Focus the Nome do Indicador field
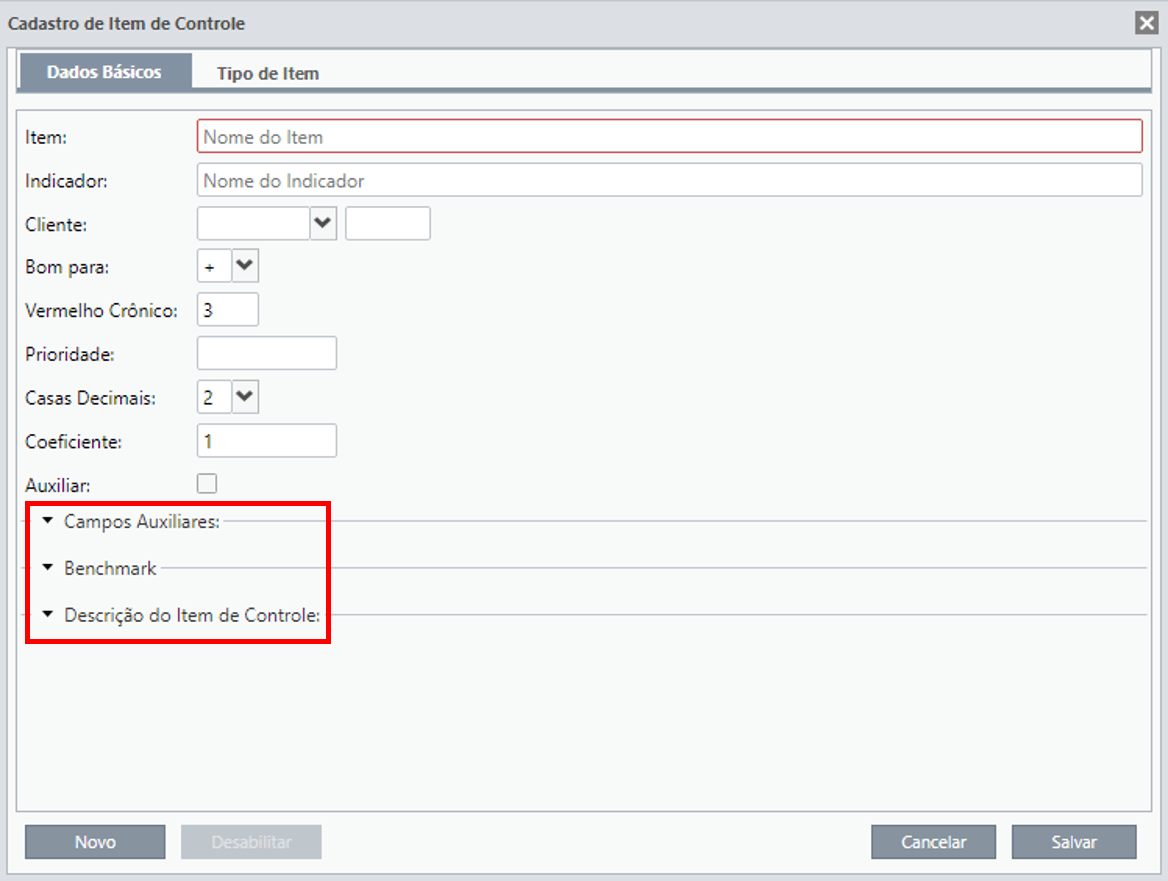Image resolution: width=1168 pixels, height=881 pixels. 670,180
